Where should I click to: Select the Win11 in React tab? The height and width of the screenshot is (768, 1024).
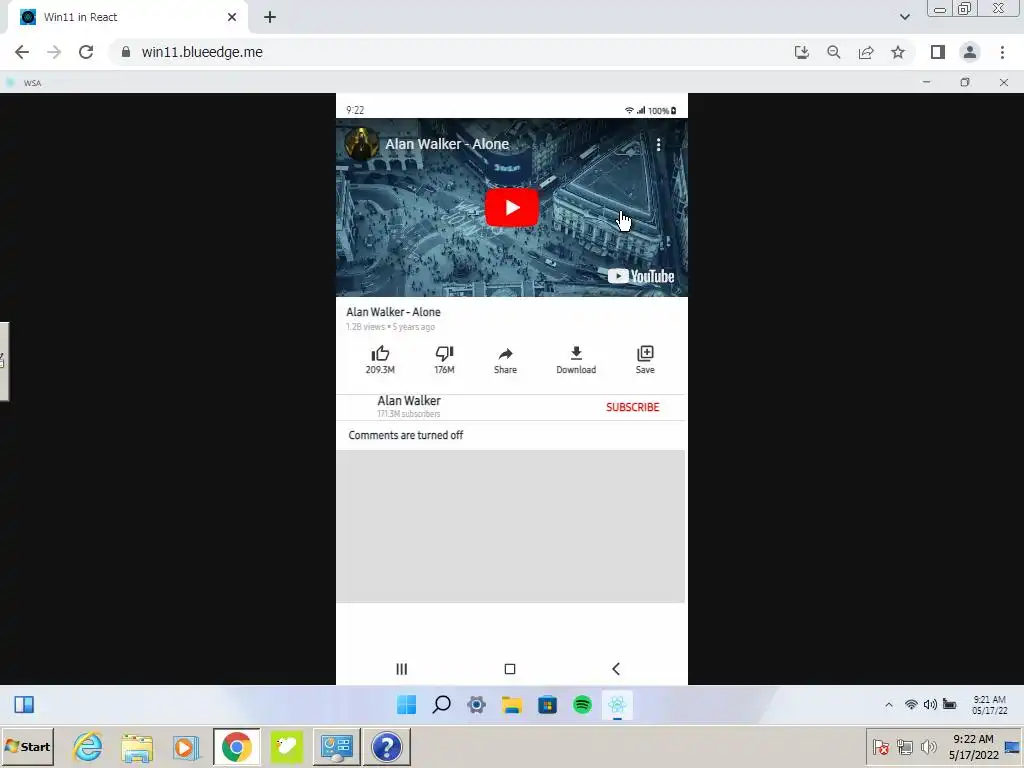(x=127, y=18)
